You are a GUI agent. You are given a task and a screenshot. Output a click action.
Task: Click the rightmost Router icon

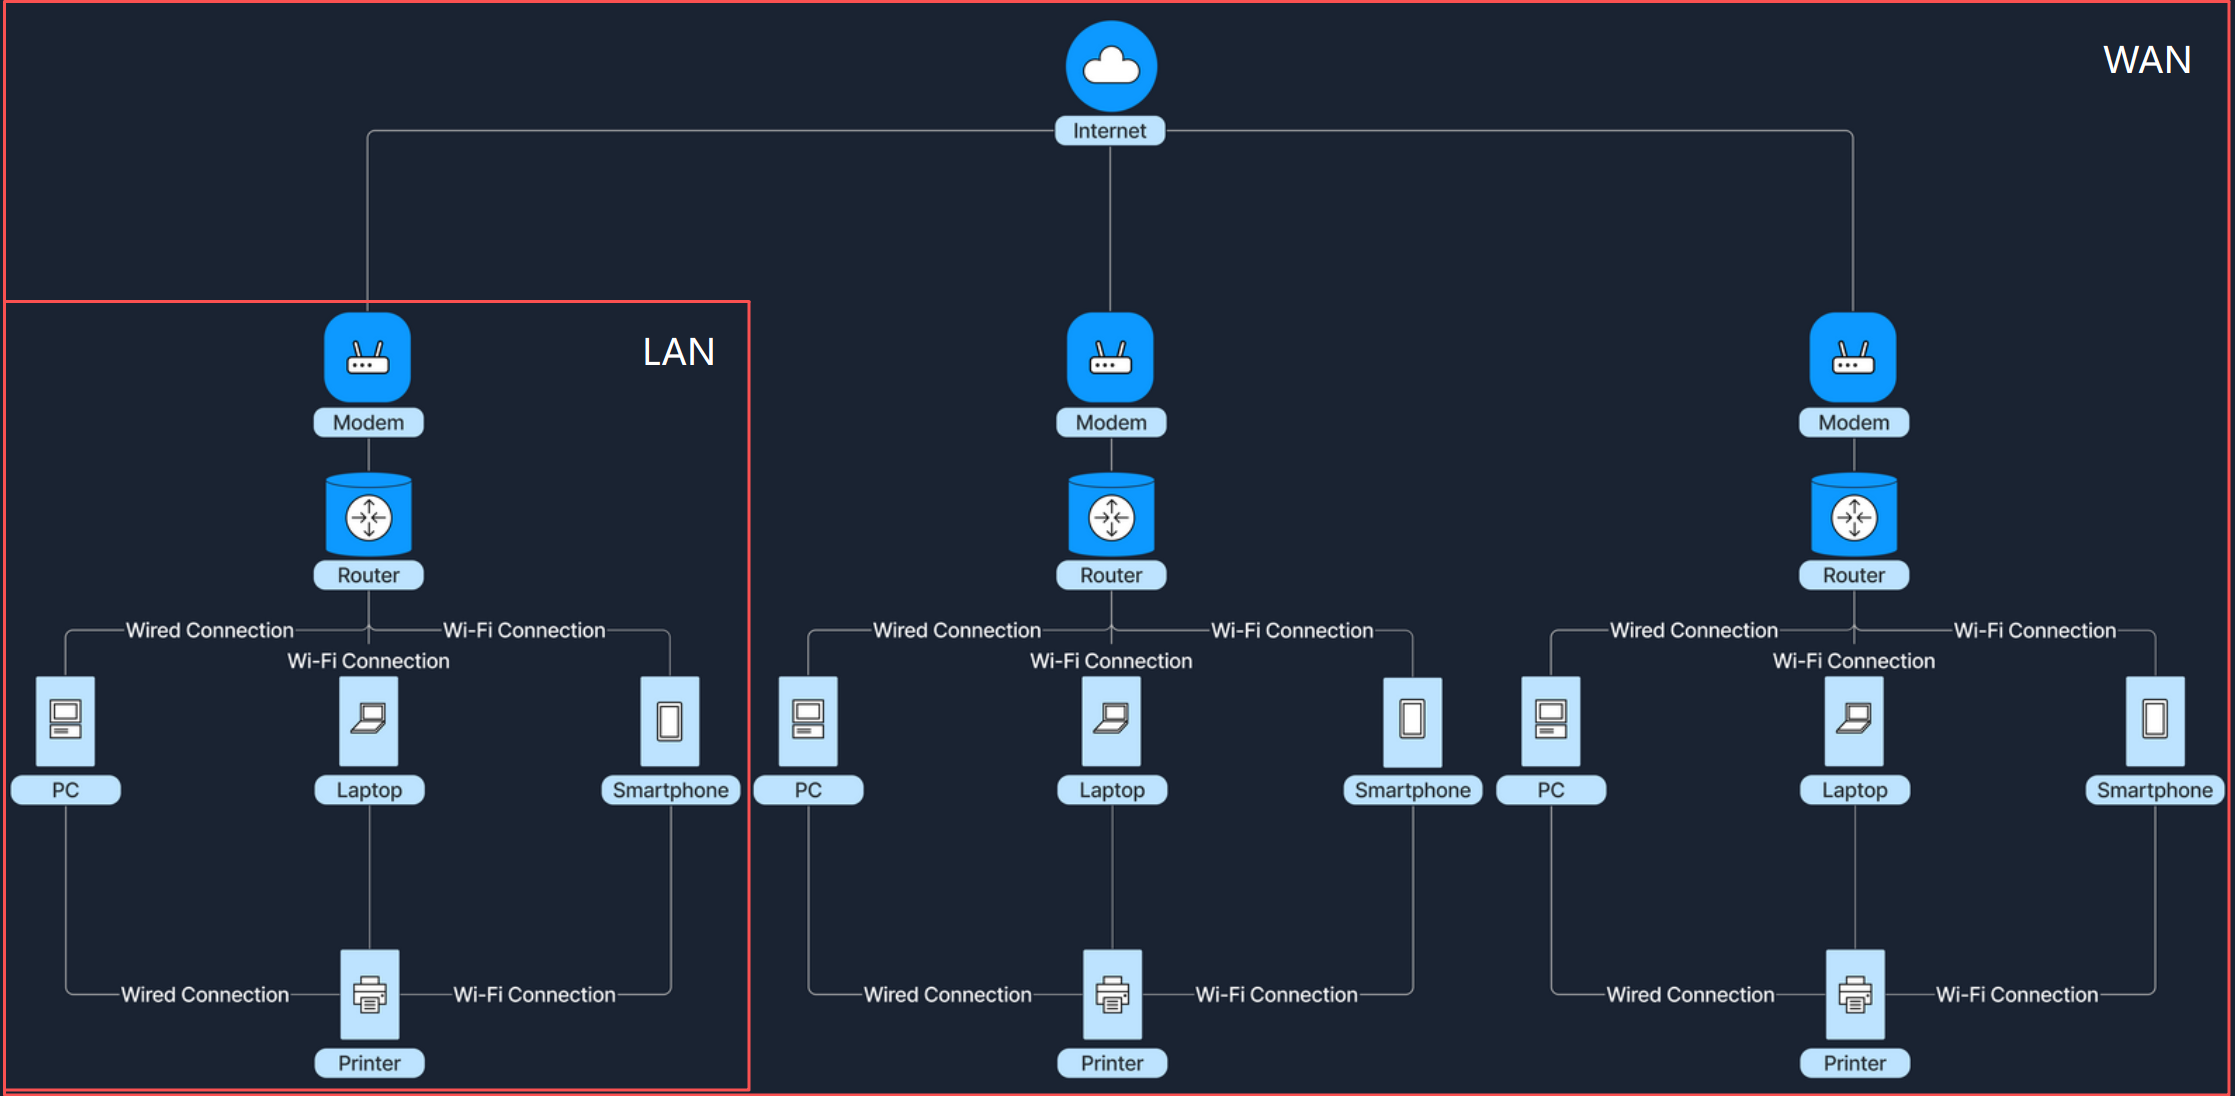(x=1854, y=516)
